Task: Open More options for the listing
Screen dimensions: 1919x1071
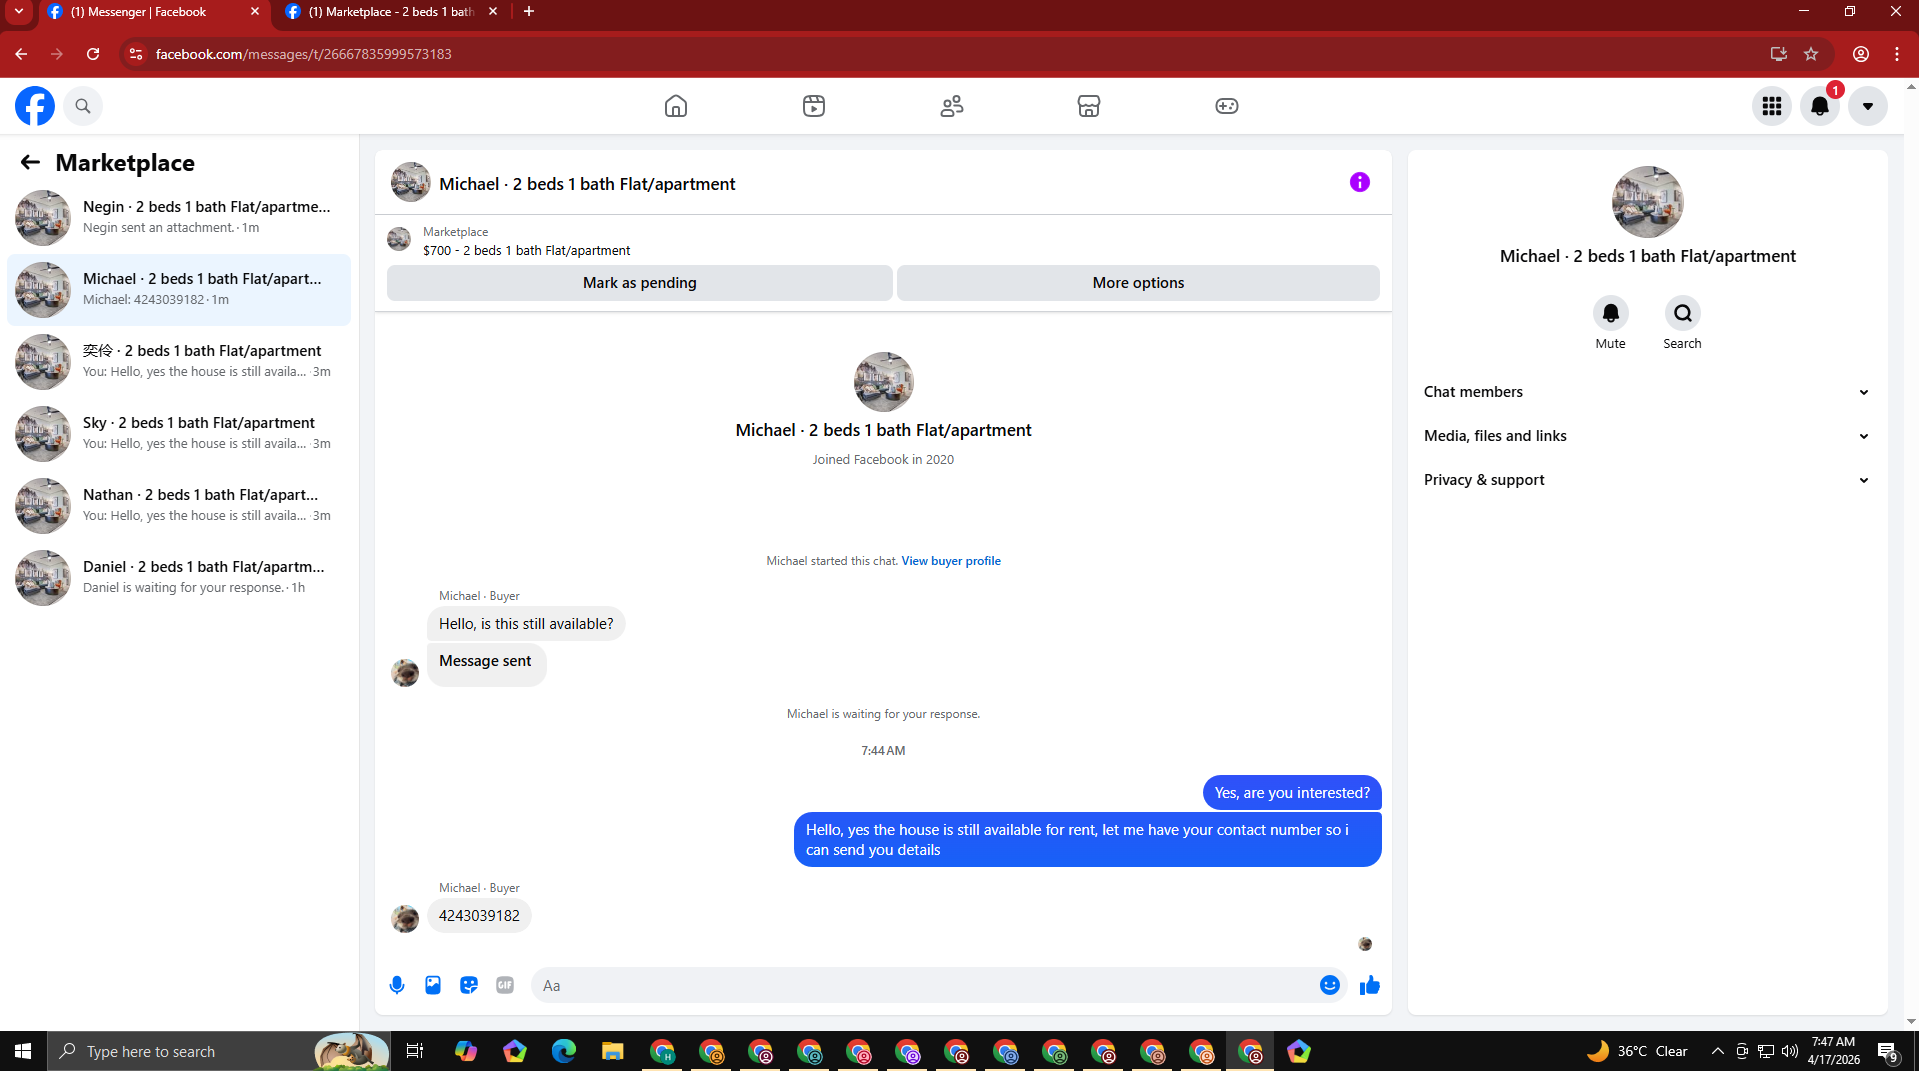Action: pos(1138,283)
